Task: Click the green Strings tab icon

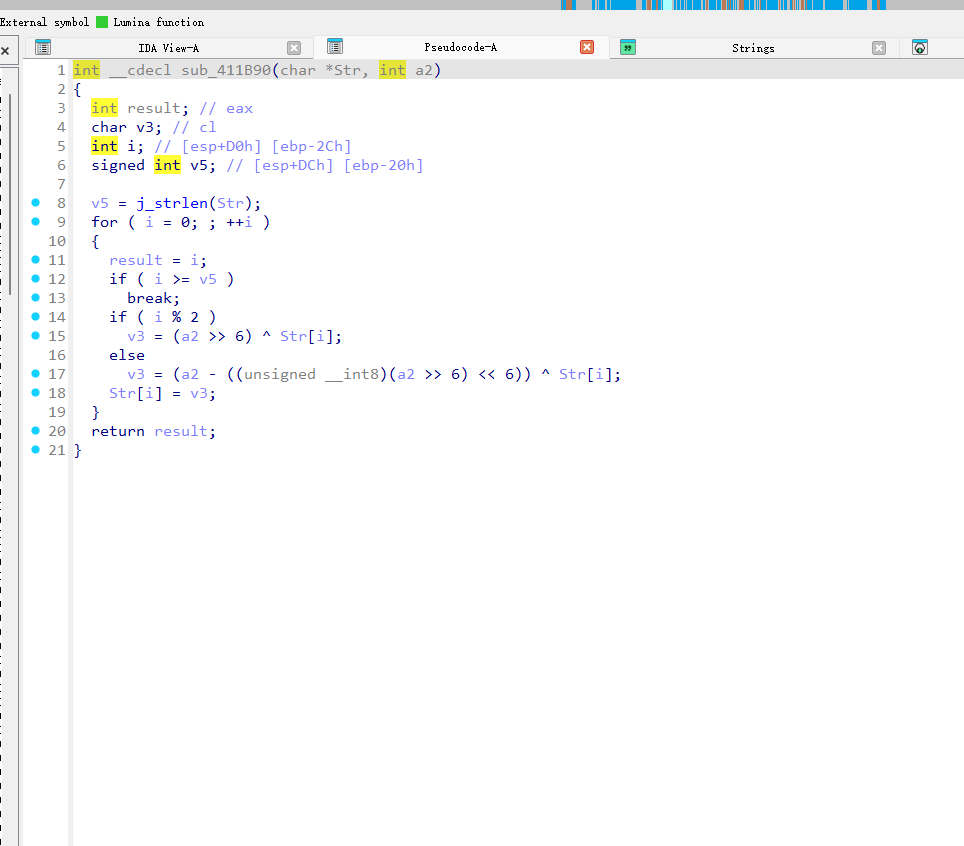Action: (628, 47)
